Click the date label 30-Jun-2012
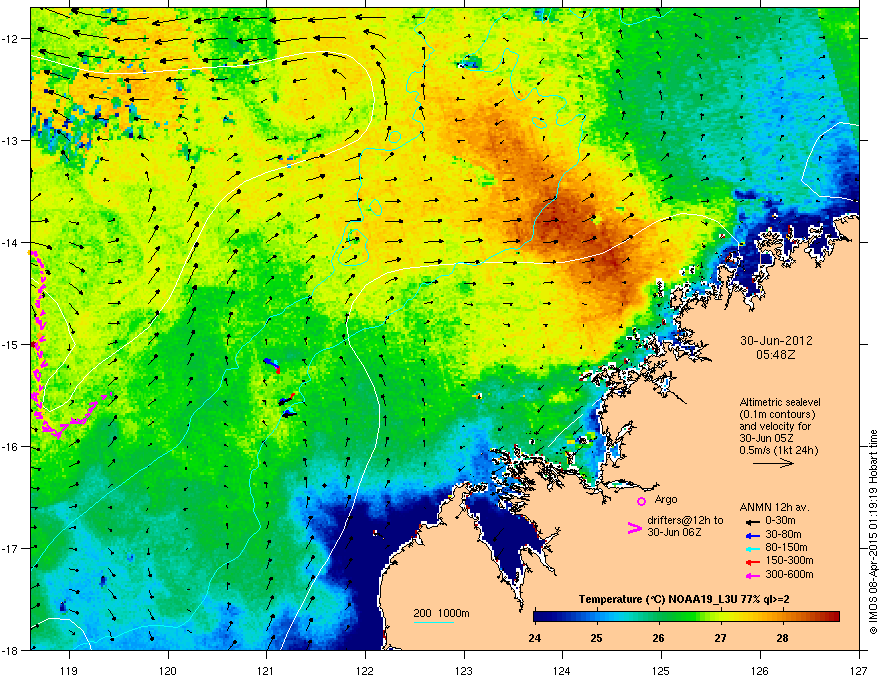880x680 pixels. (x=776, y=341)
